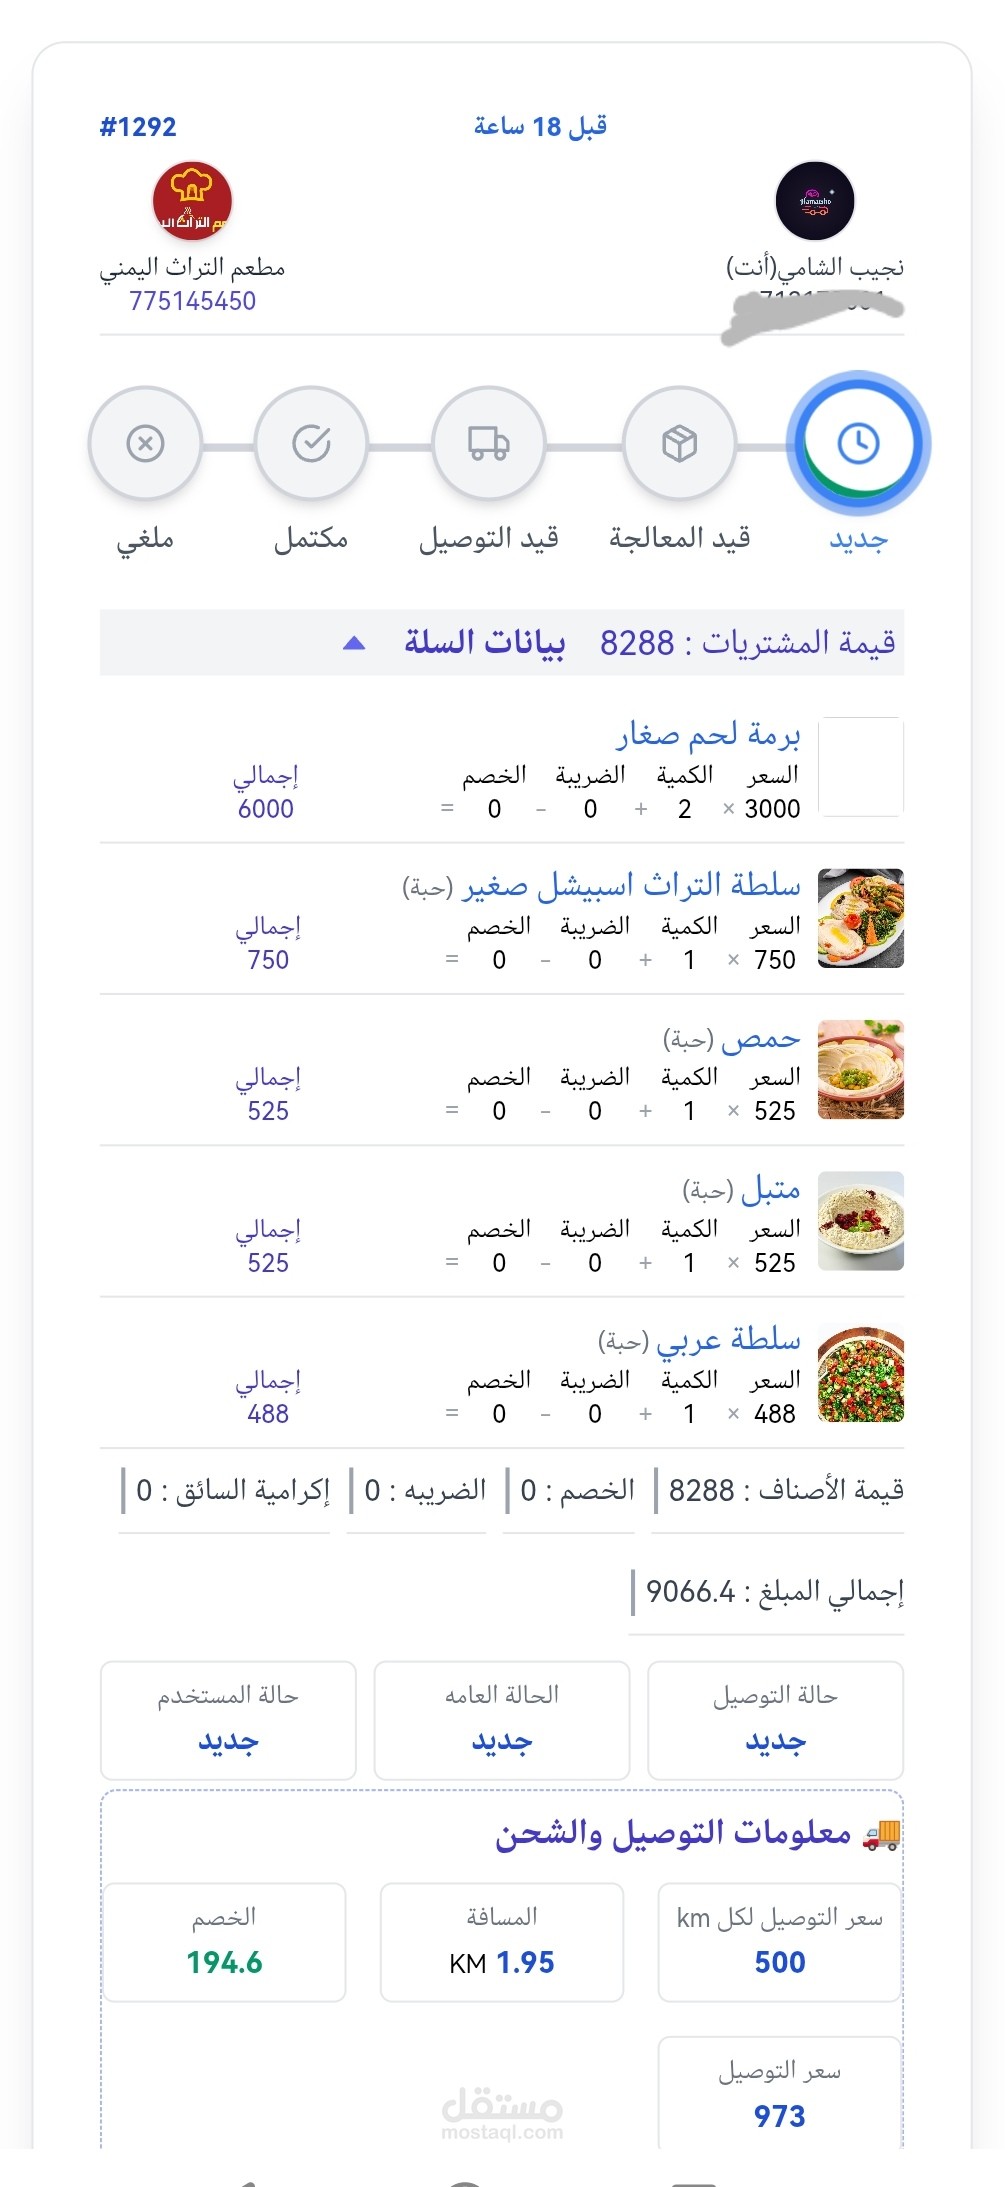View the special heritage salad thumbnail
The height and width of the screenshot is (2187, 1005).
click(x=860, y=918)
